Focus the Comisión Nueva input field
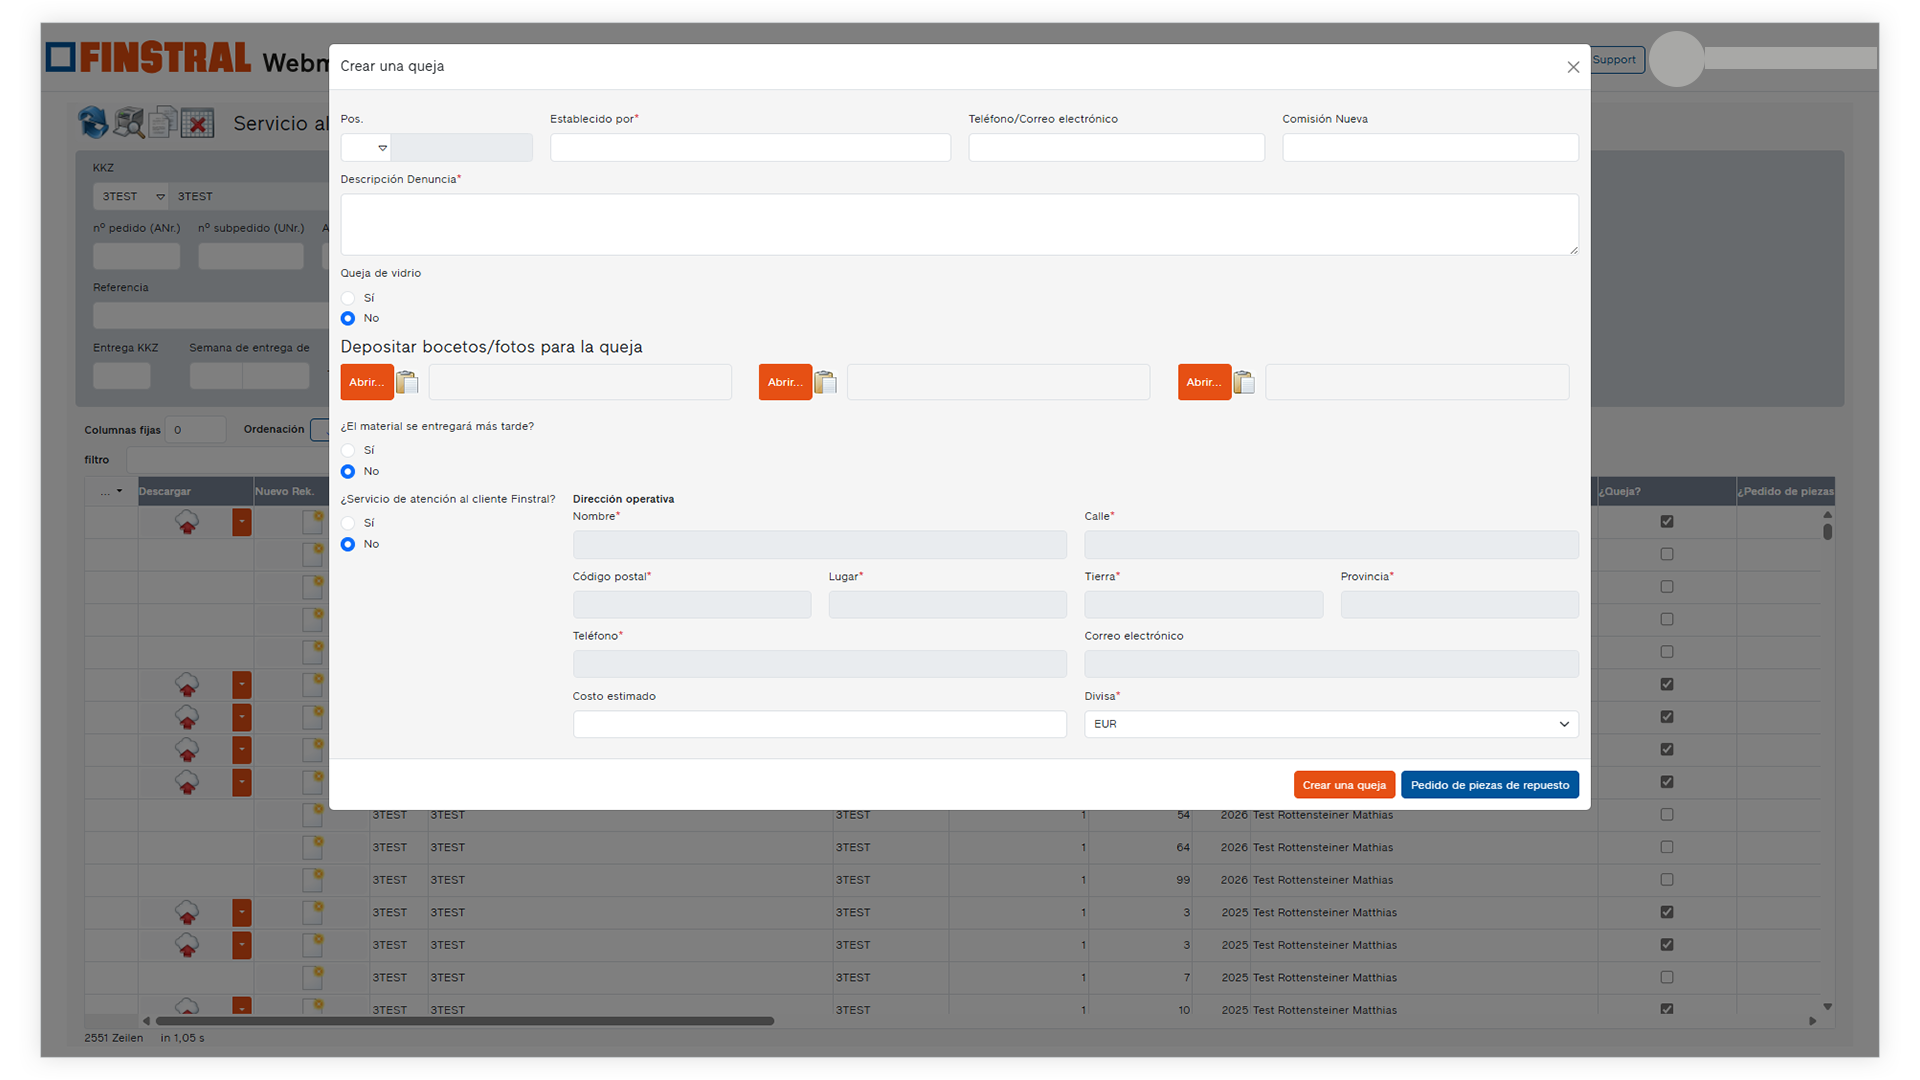Image resolution: width=1920 pixels, height=1080 pixels. pos(1430,148)
